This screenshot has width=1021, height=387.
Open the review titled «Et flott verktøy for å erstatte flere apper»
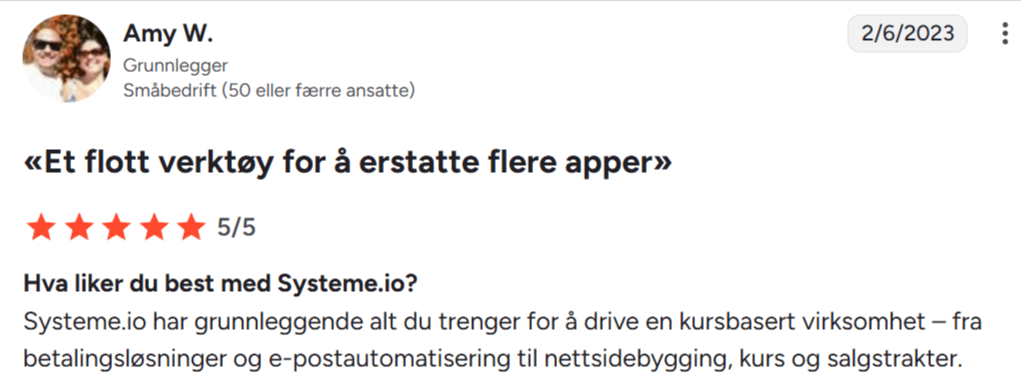click(347, 163)
